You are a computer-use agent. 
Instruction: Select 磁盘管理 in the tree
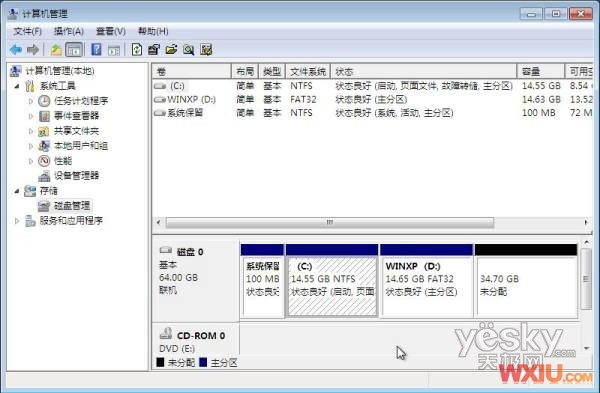pyautogui.click(x=72, y=205)
